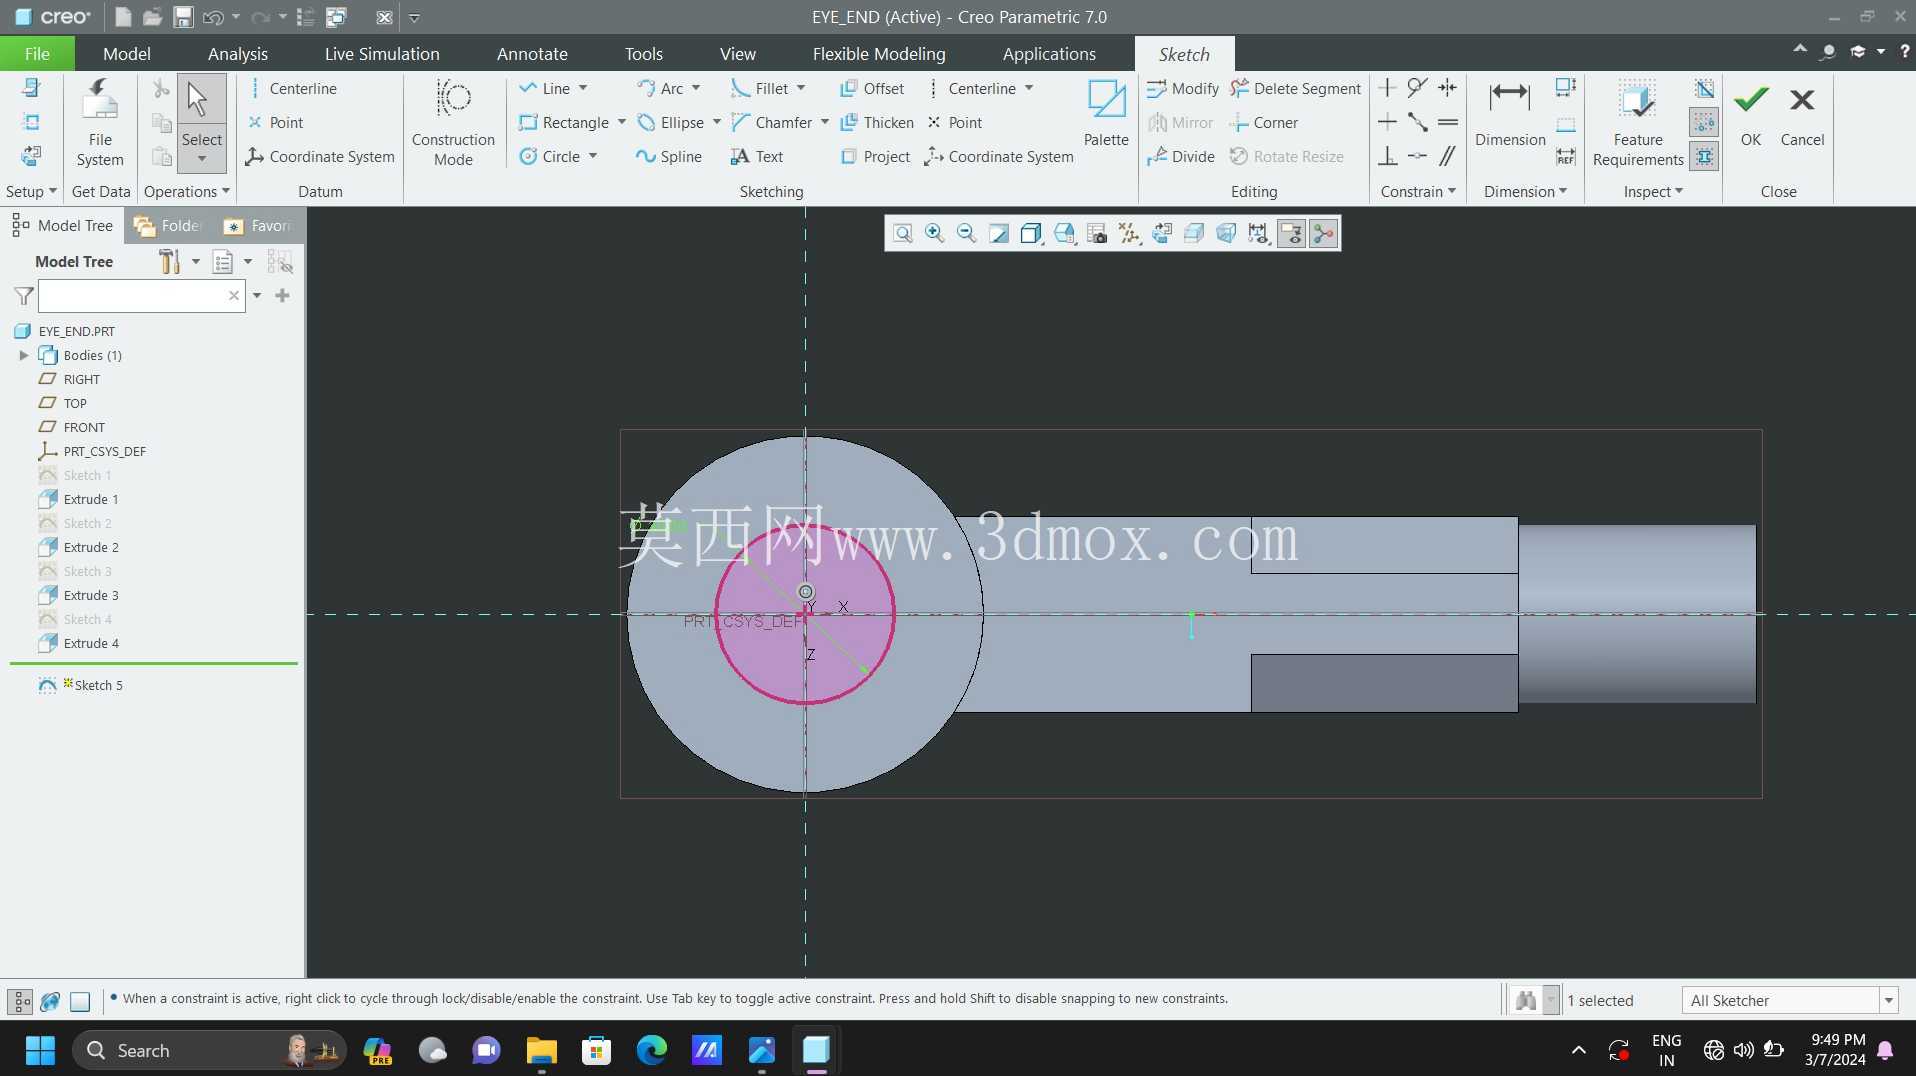Viewport: 1916px width, 1076px height.
Task: Open the View Manager icon
Action: (x=1097, y=233)
